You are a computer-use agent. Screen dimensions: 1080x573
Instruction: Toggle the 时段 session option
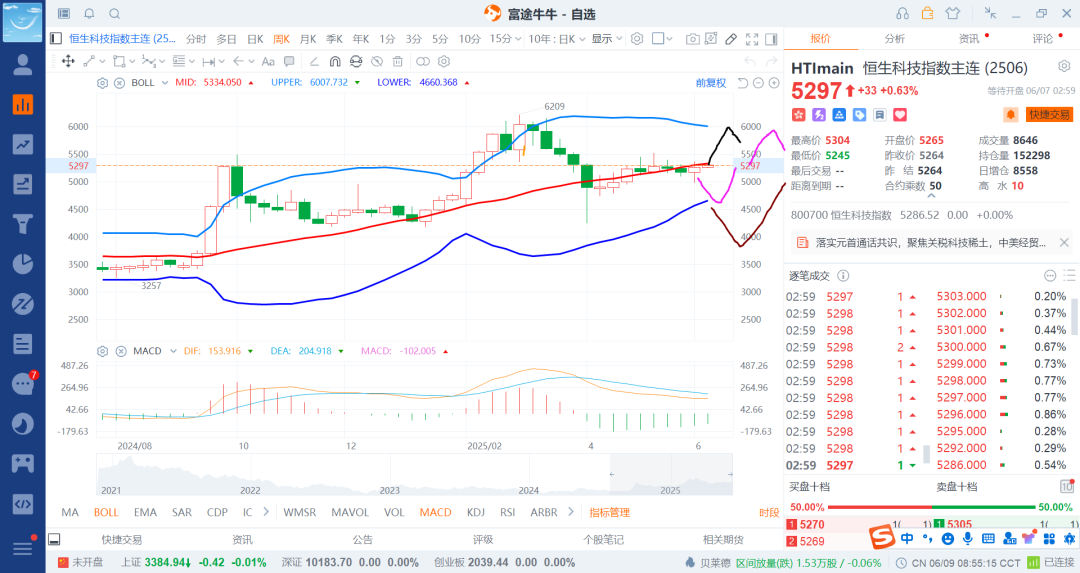(769, 512)
